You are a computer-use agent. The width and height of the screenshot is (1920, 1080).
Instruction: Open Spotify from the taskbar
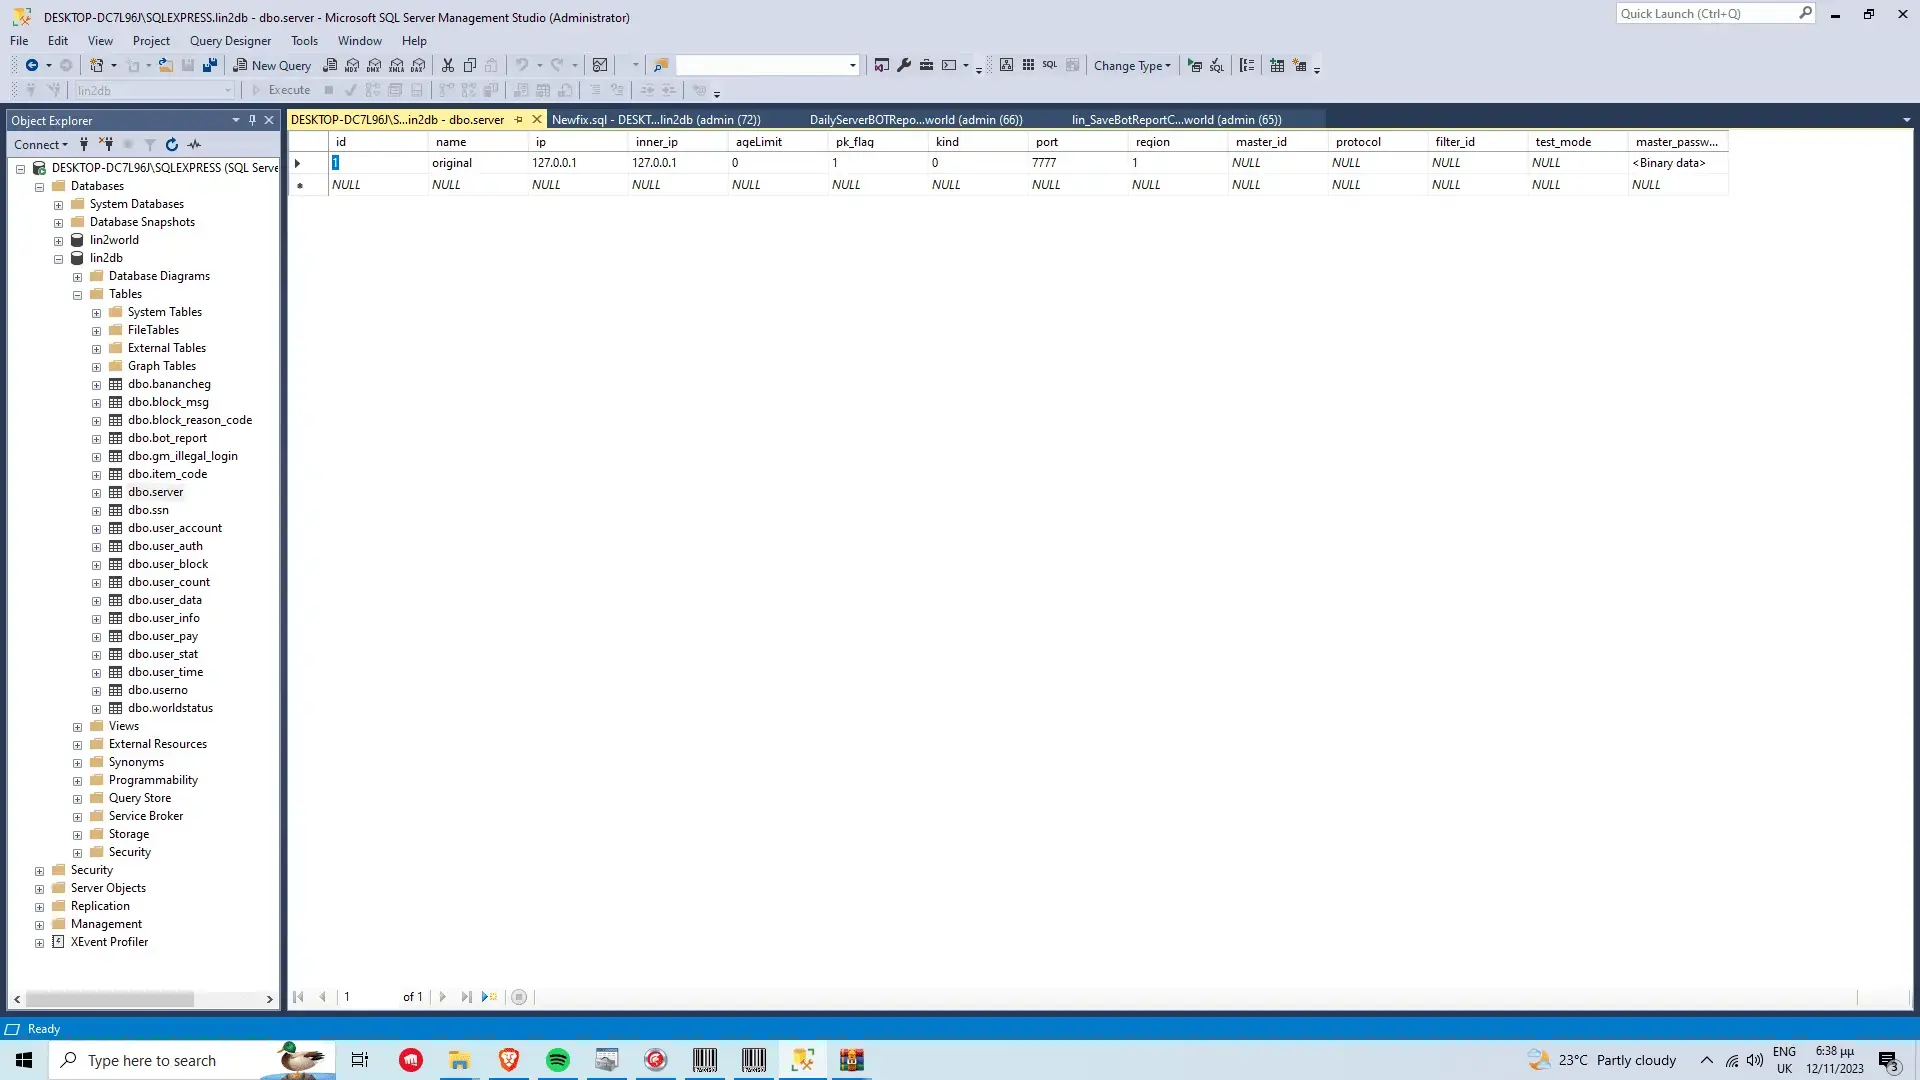click(x=558, y=1060)
